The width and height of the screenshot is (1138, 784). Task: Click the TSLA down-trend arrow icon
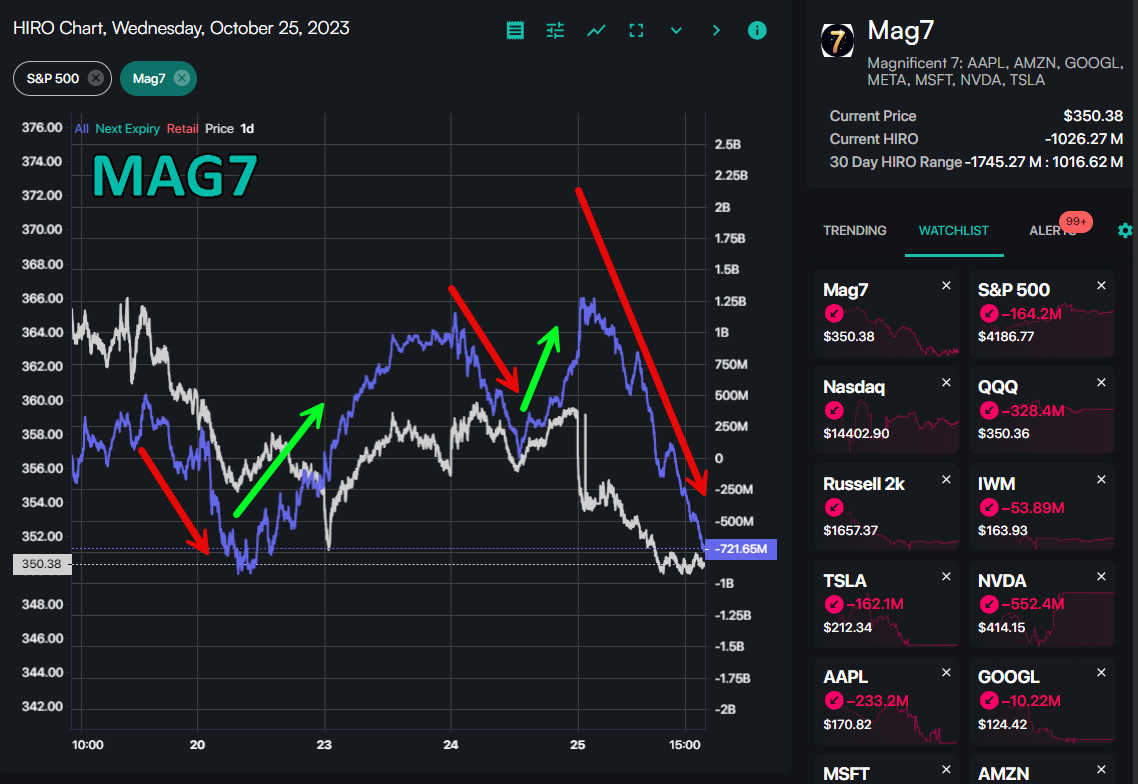pos(834,604)
